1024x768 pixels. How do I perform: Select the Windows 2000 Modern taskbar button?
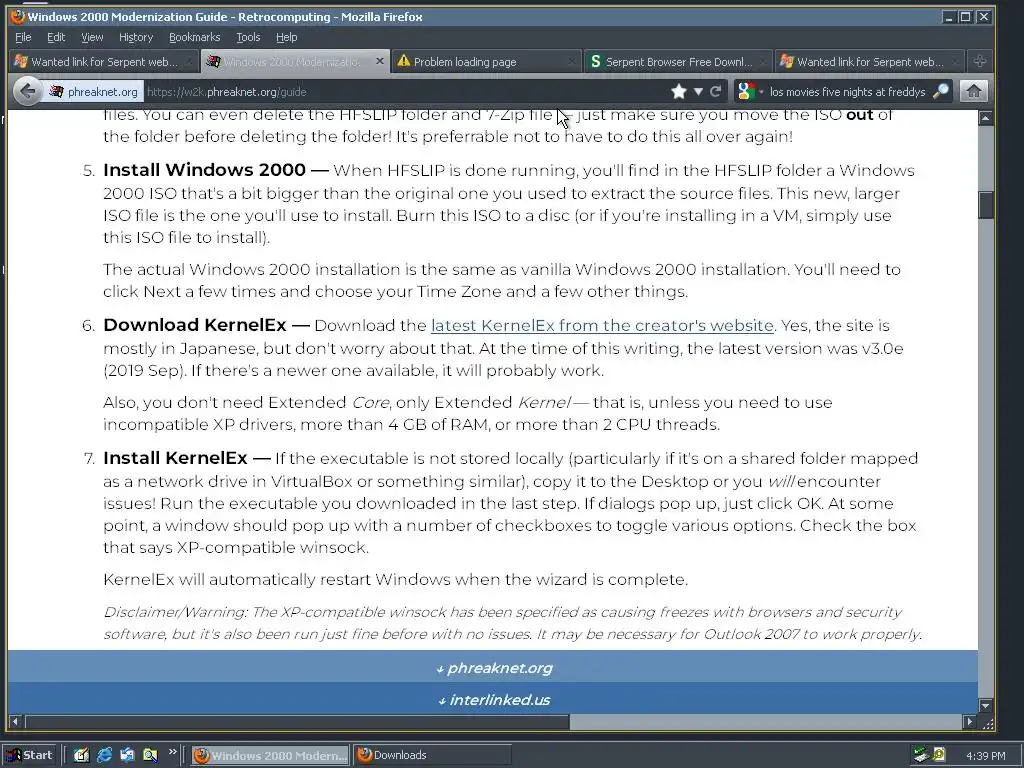tap(270, 756)
